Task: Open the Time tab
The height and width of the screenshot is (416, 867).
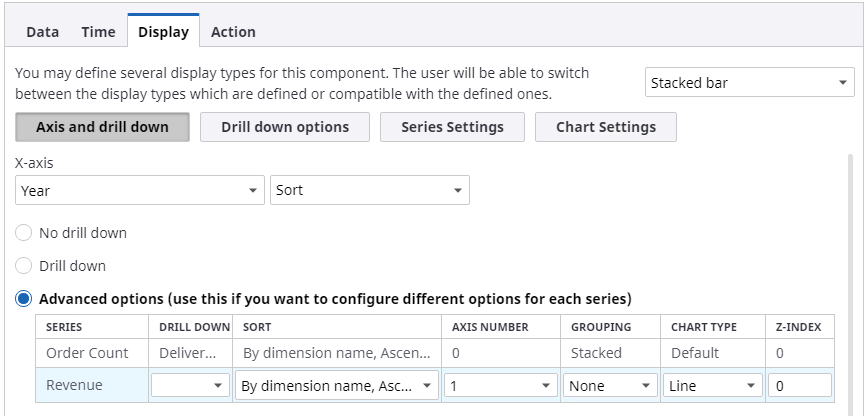Action: click(98, 32)
